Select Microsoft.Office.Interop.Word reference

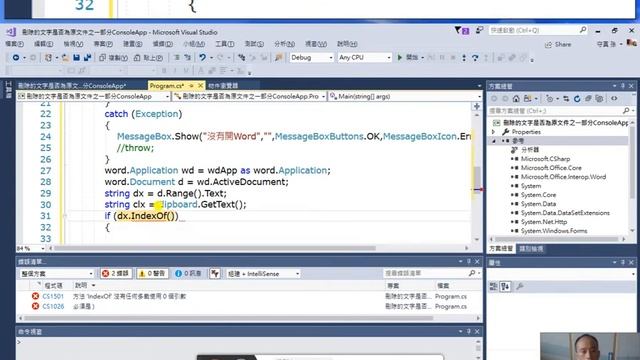pyautogui.click(x=563, y=177)
